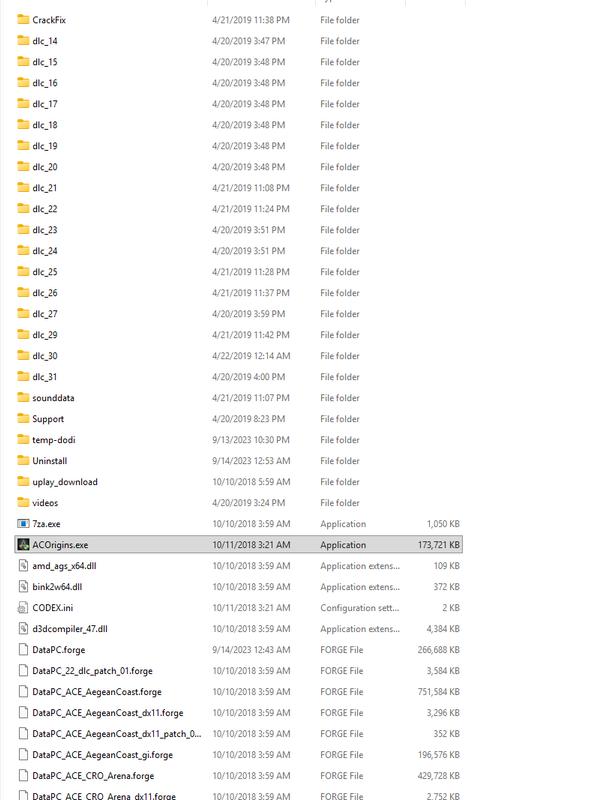Screen dimensions: 592x800
Task: Select the DataPC.forge file name
Action: tap(59, 650)
